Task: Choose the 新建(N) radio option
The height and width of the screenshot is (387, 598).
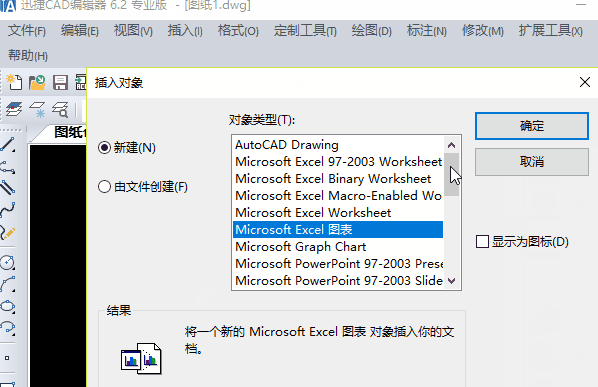Action: click(x=127, y=148)
